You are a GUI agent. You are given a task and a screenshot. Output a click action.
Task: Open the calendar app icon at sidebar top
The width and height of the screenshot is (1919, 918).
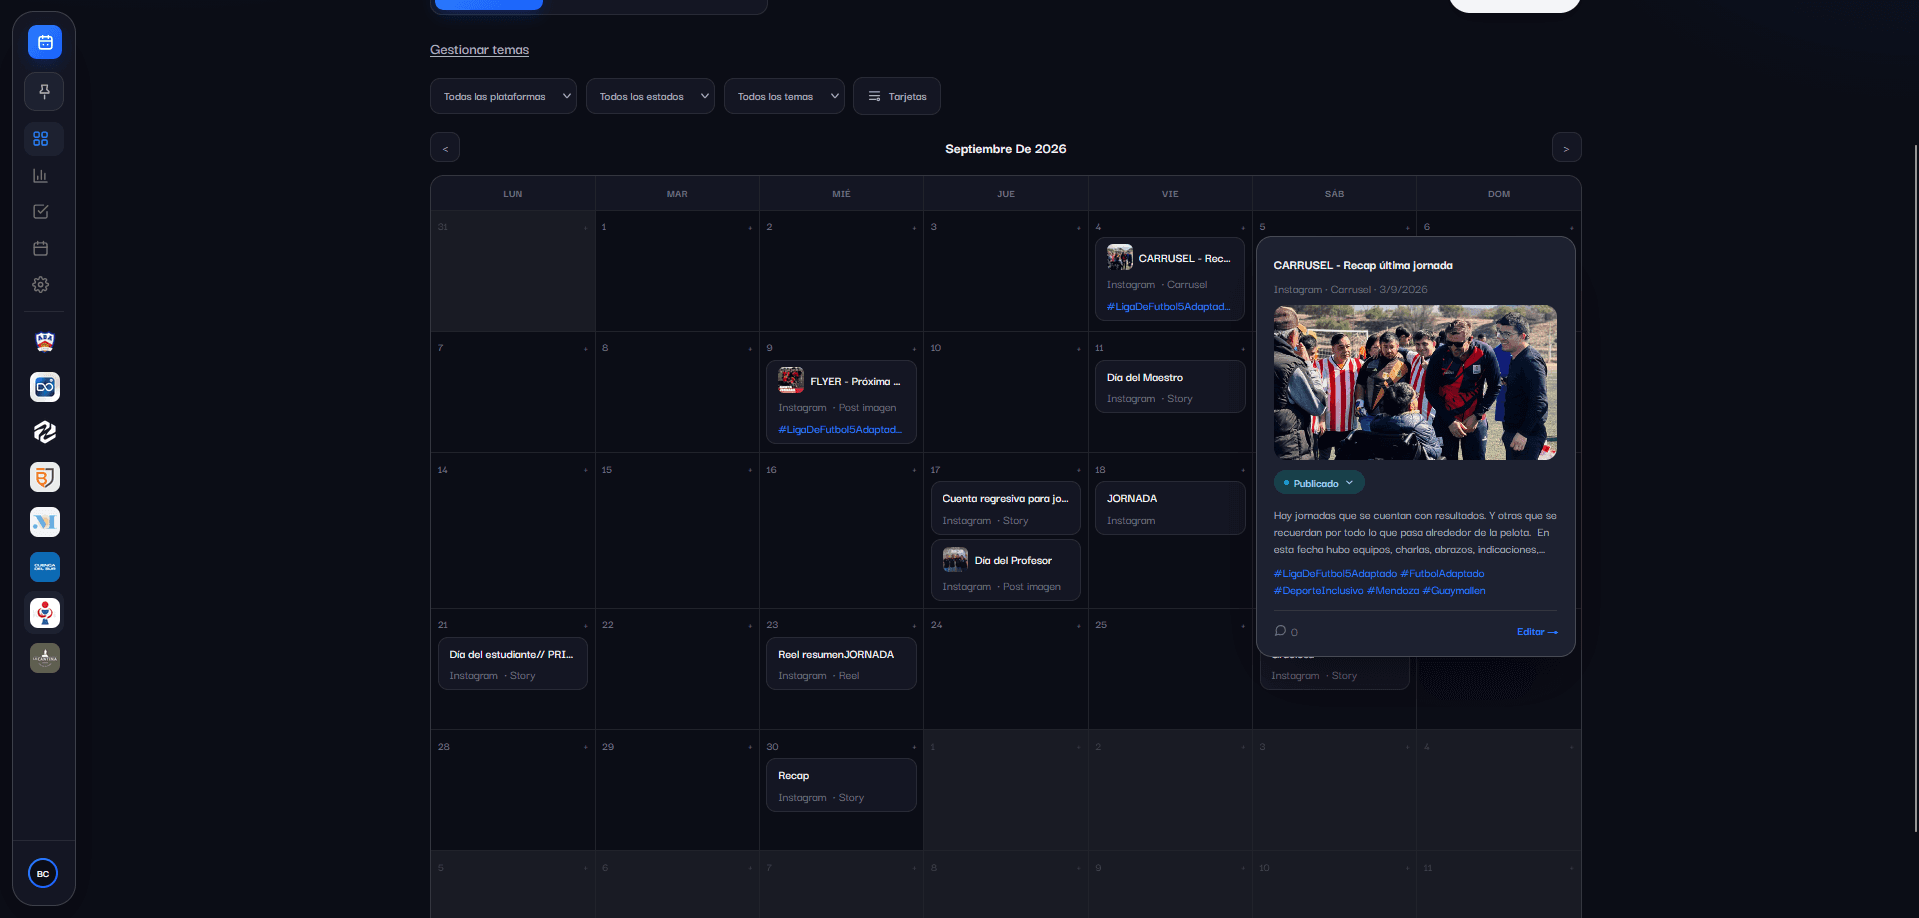(44, 42)
